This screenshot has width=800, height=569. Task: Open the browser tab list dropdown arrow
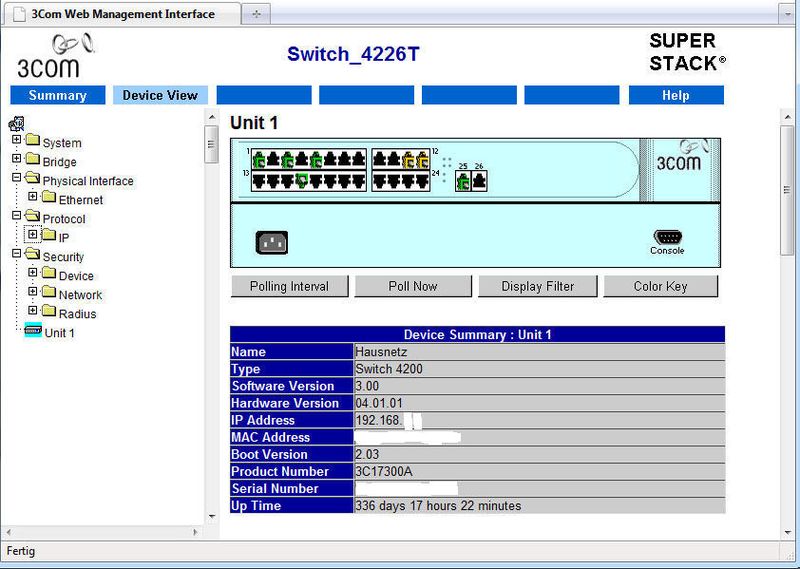(x=787, y=14)
